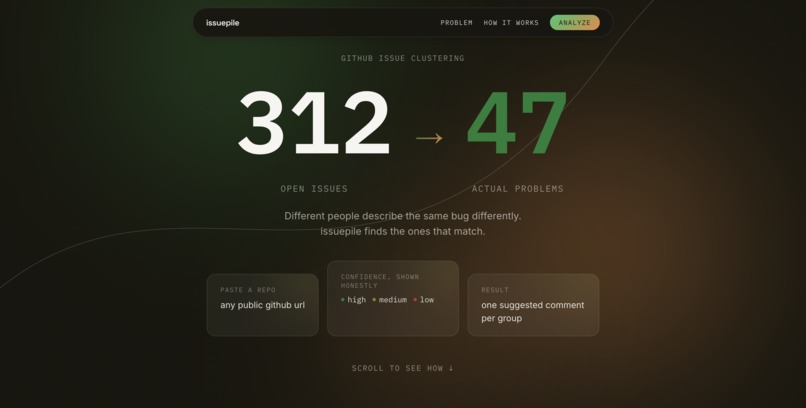Click the issuepile logo

[x=223, y=23]
